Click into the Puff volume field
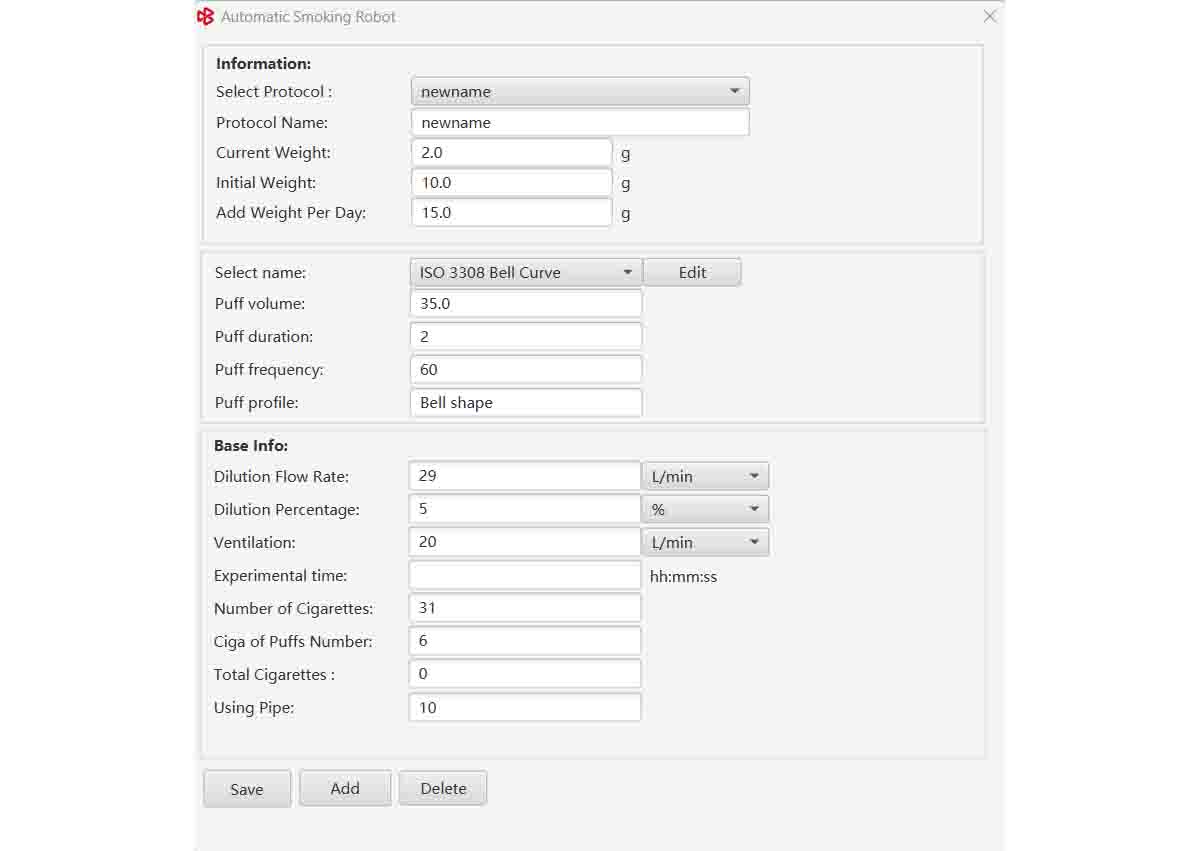Viewport: 1200px width, 851px height. click(x=525, y=304)
